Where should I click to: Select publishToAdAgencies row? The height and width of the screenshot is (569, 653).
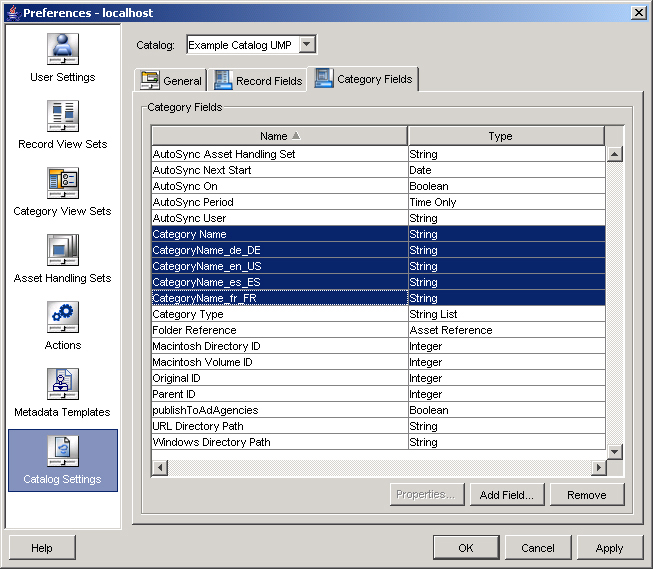coord(378,410)
